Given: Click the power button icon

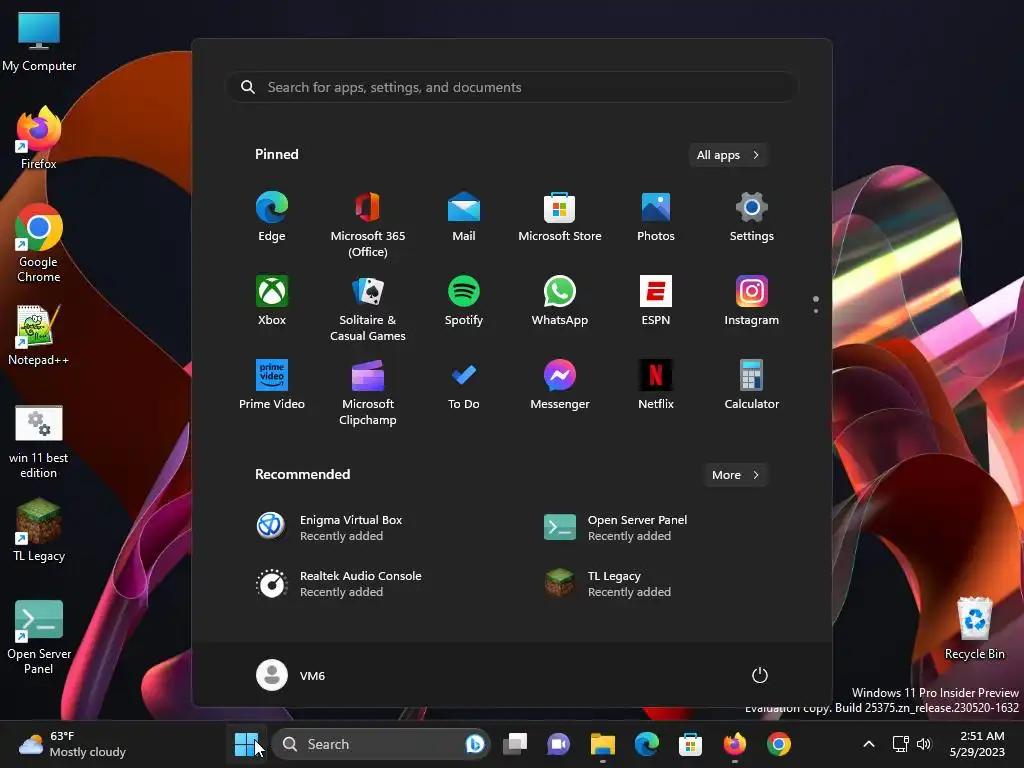Looking at the screenshot, I should tap(760, 675).
